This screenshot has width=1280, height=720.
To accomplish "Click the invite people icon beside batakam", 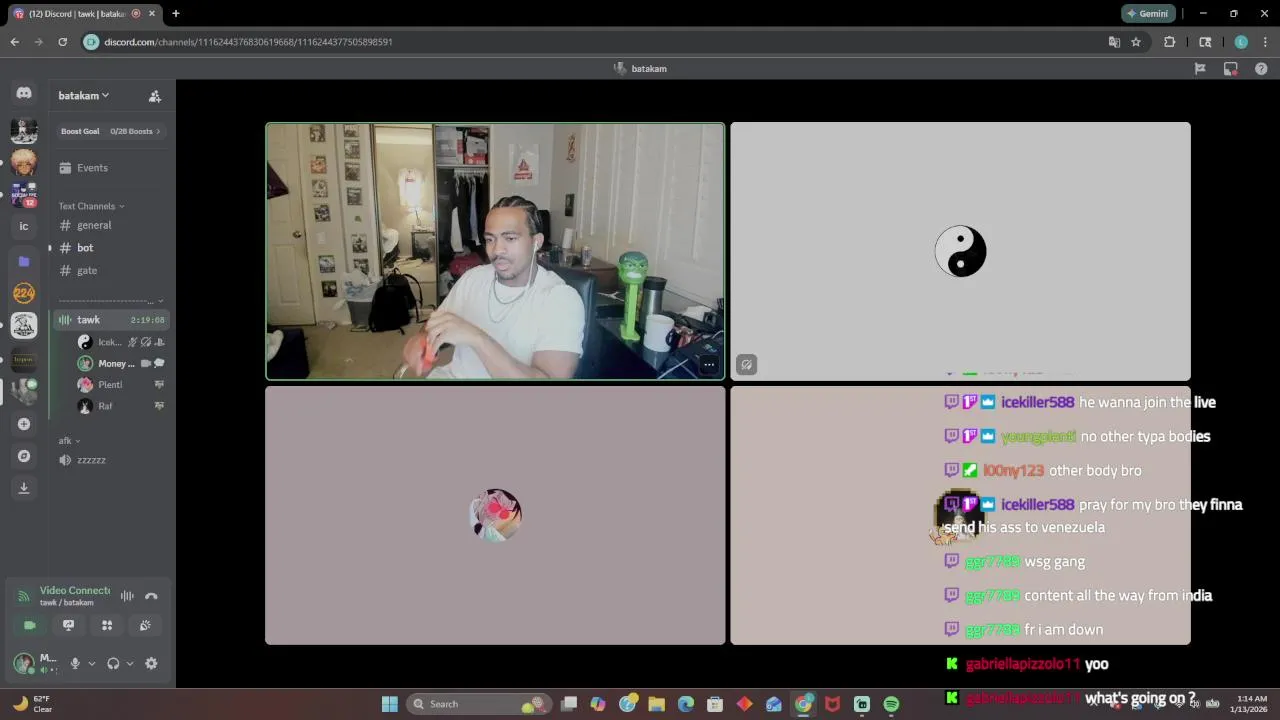I will [x=155, y=96].
